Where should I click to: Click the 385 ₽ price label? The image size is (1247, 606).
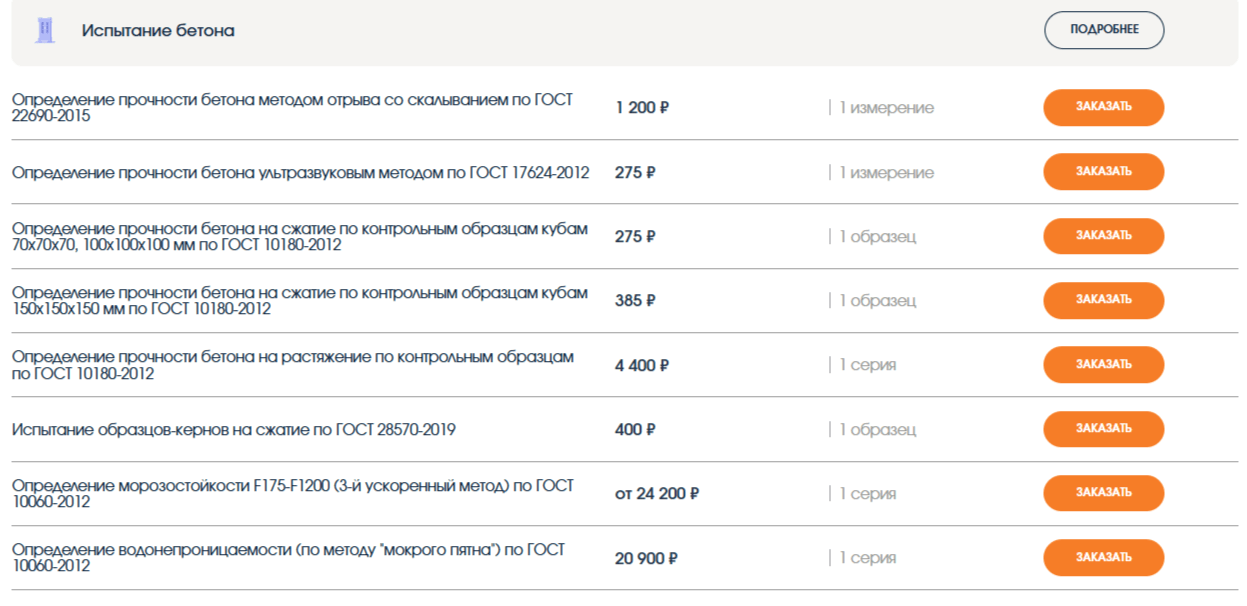pyautogui.click(x=635, y=301)
